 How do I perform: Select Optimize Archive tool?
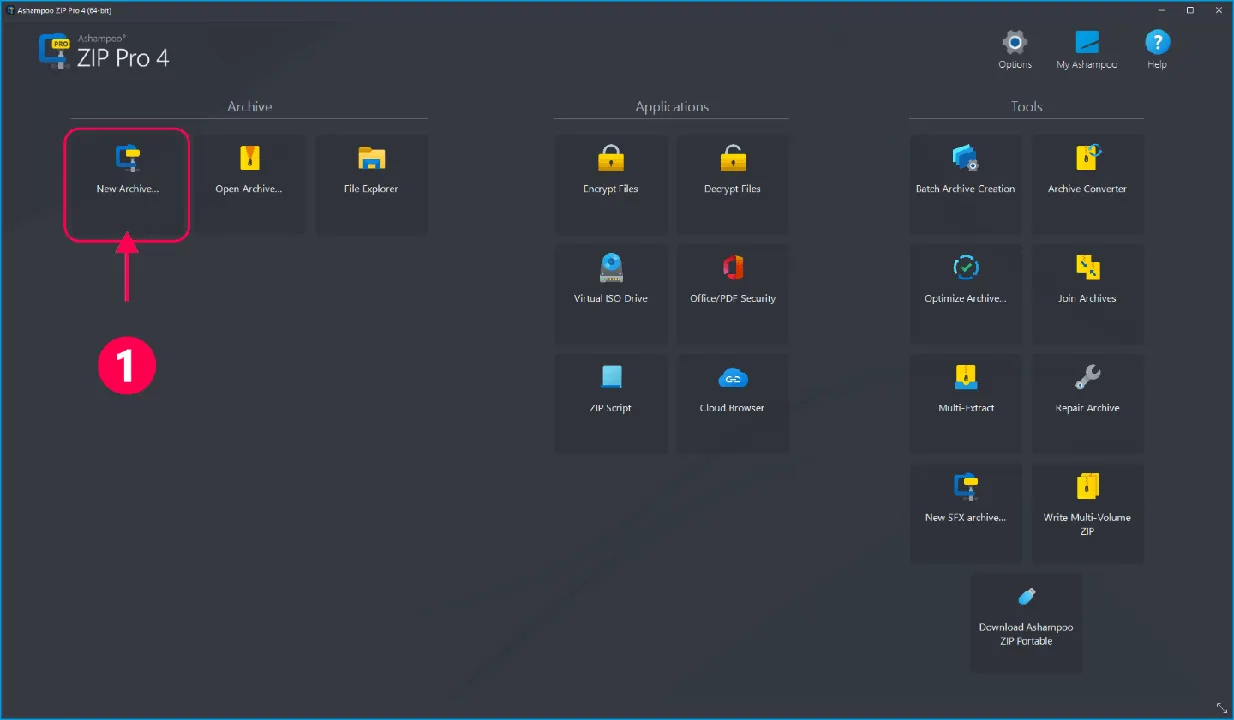(966, 295)
